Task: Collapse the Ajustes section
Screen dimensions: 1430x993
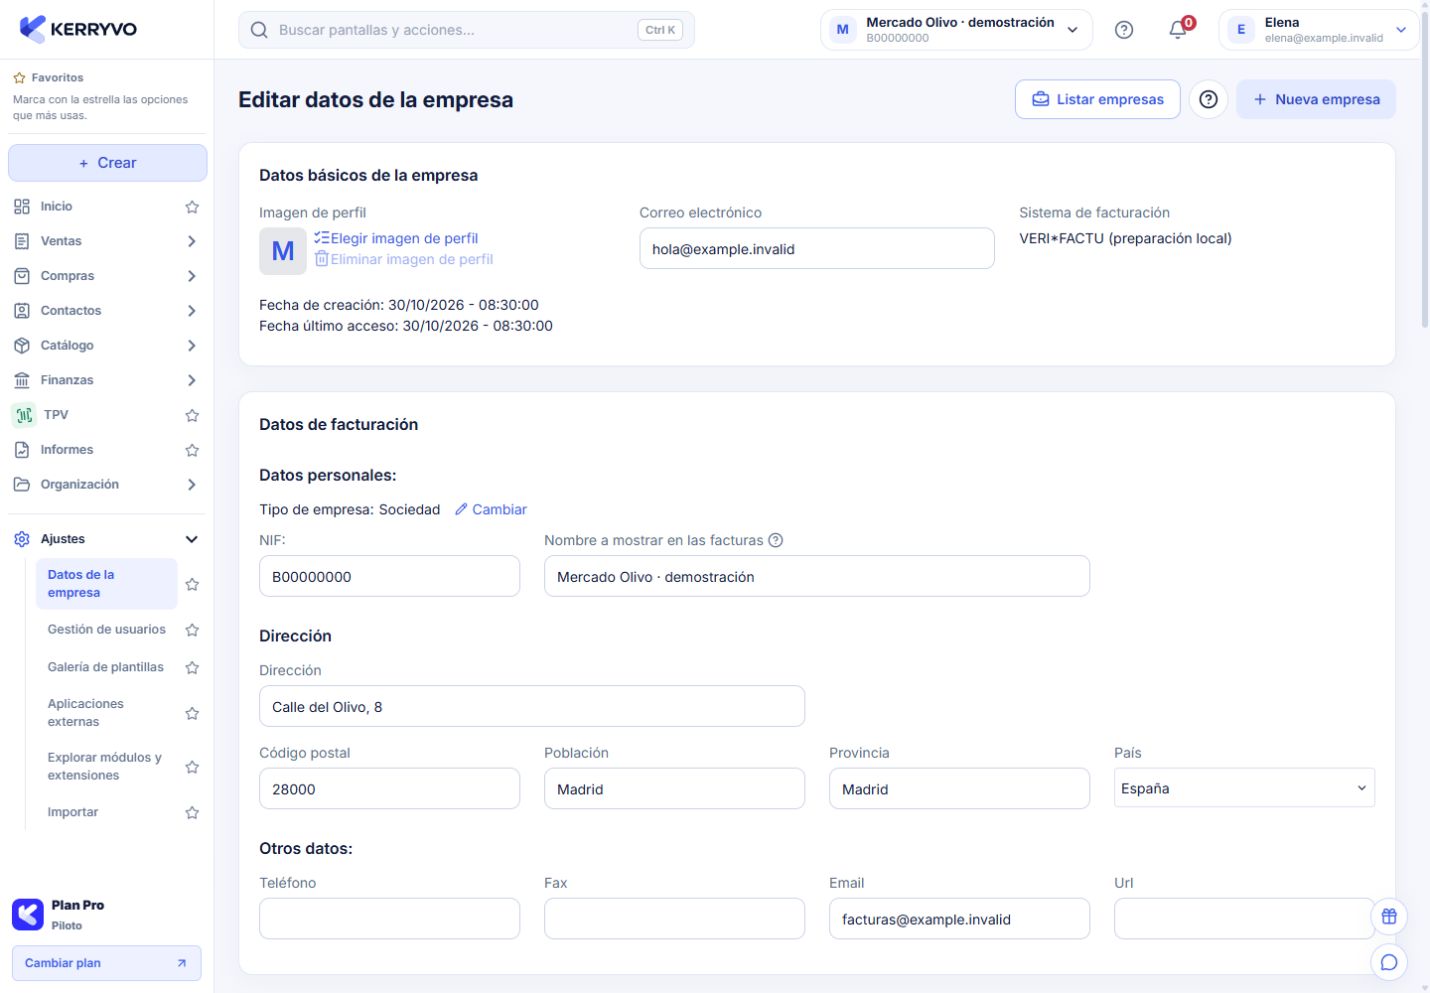Action: (192, 539)
